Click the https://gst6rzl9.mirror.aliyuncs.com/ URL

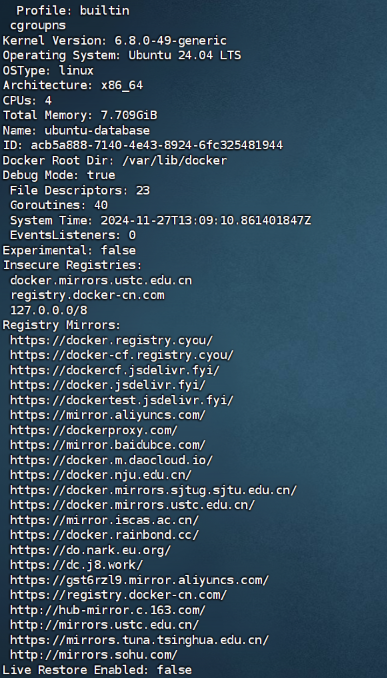pyautogui.click(x=139, y=580)
